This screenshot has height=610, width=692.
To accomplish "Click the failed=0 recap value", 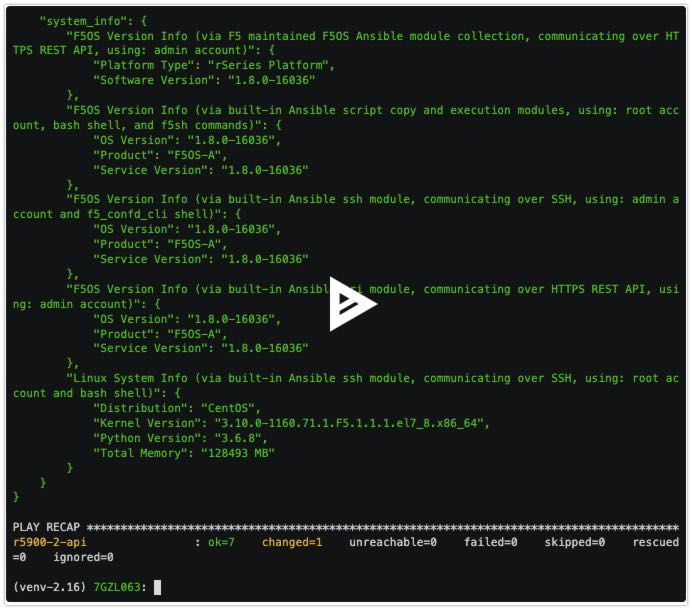I will [x=490, y=542].
